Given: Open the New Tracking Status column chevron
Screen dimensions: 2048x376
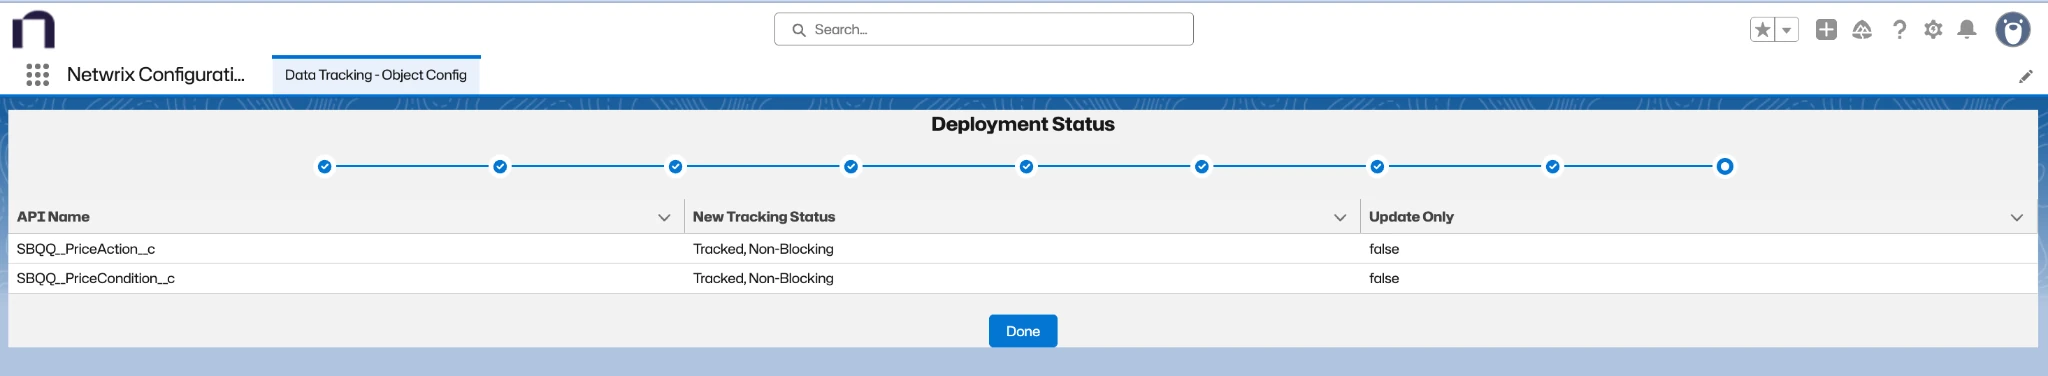Looking at the screenshot, I should 1340,217.
